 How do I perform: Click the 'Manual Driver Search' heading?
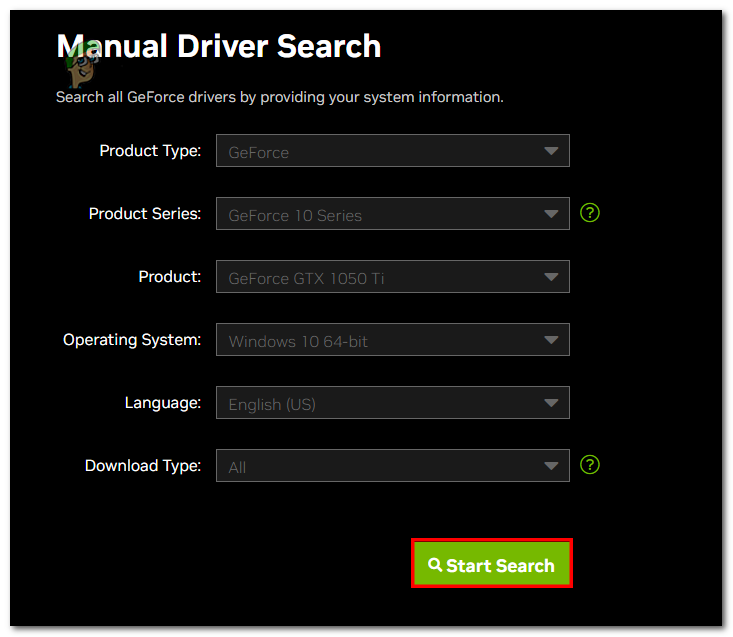tap(219, 46)
